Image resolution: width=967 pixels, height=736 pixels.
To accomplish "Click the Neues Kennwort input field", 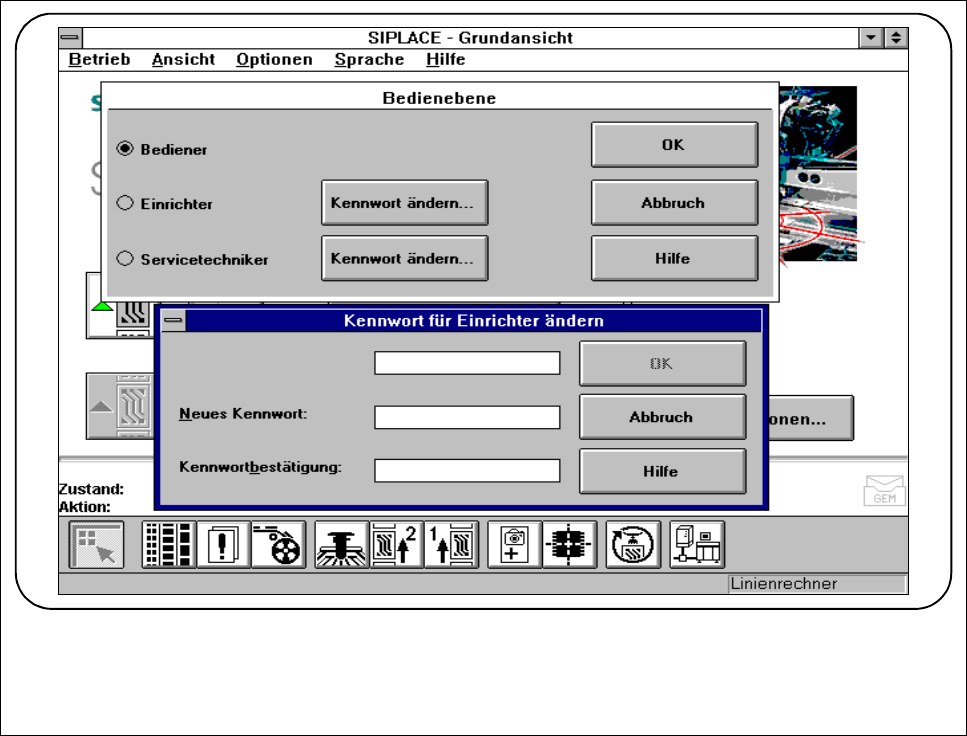I will point(467,417).
